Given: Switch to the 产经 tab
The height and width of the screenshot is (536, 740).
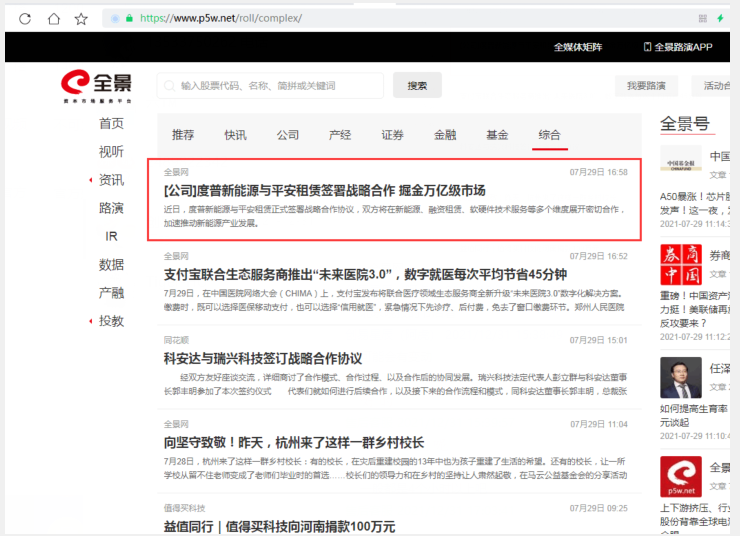Looking at the screenshot, I should [x=340, y=135].
